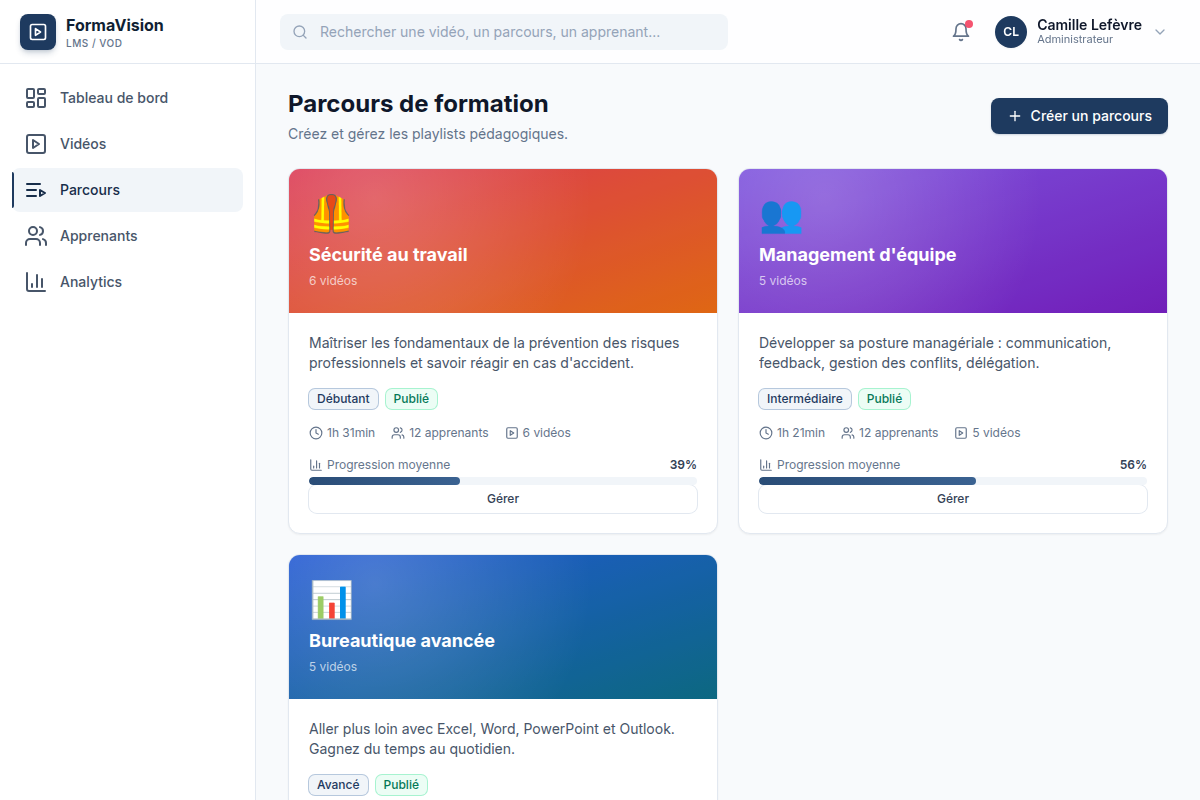Viewport: 1200px width, 800px height.
Task: Click the FormaVision logo icon
Action: [x=38, y=32]
